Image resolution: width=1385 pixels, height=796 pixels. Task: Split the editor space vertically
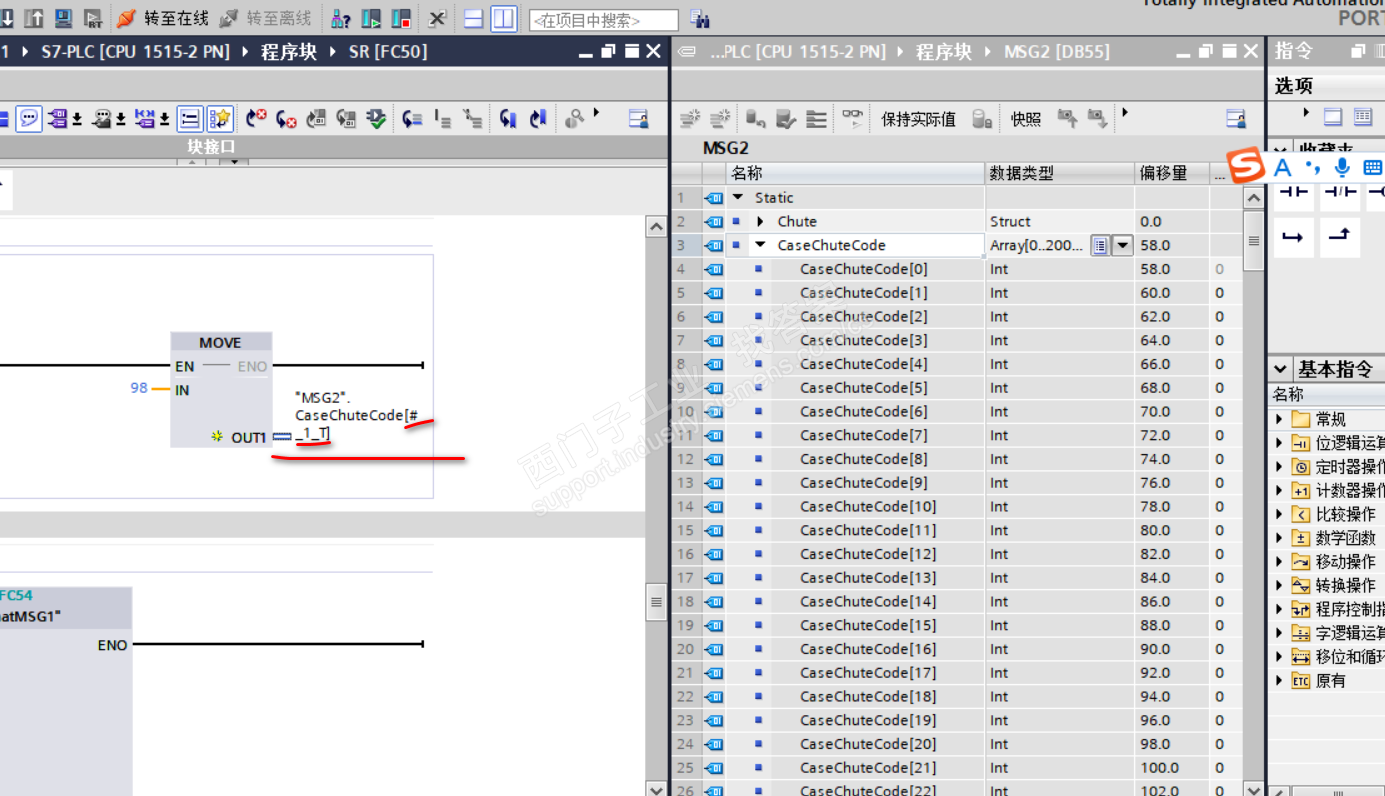(503, 18)
